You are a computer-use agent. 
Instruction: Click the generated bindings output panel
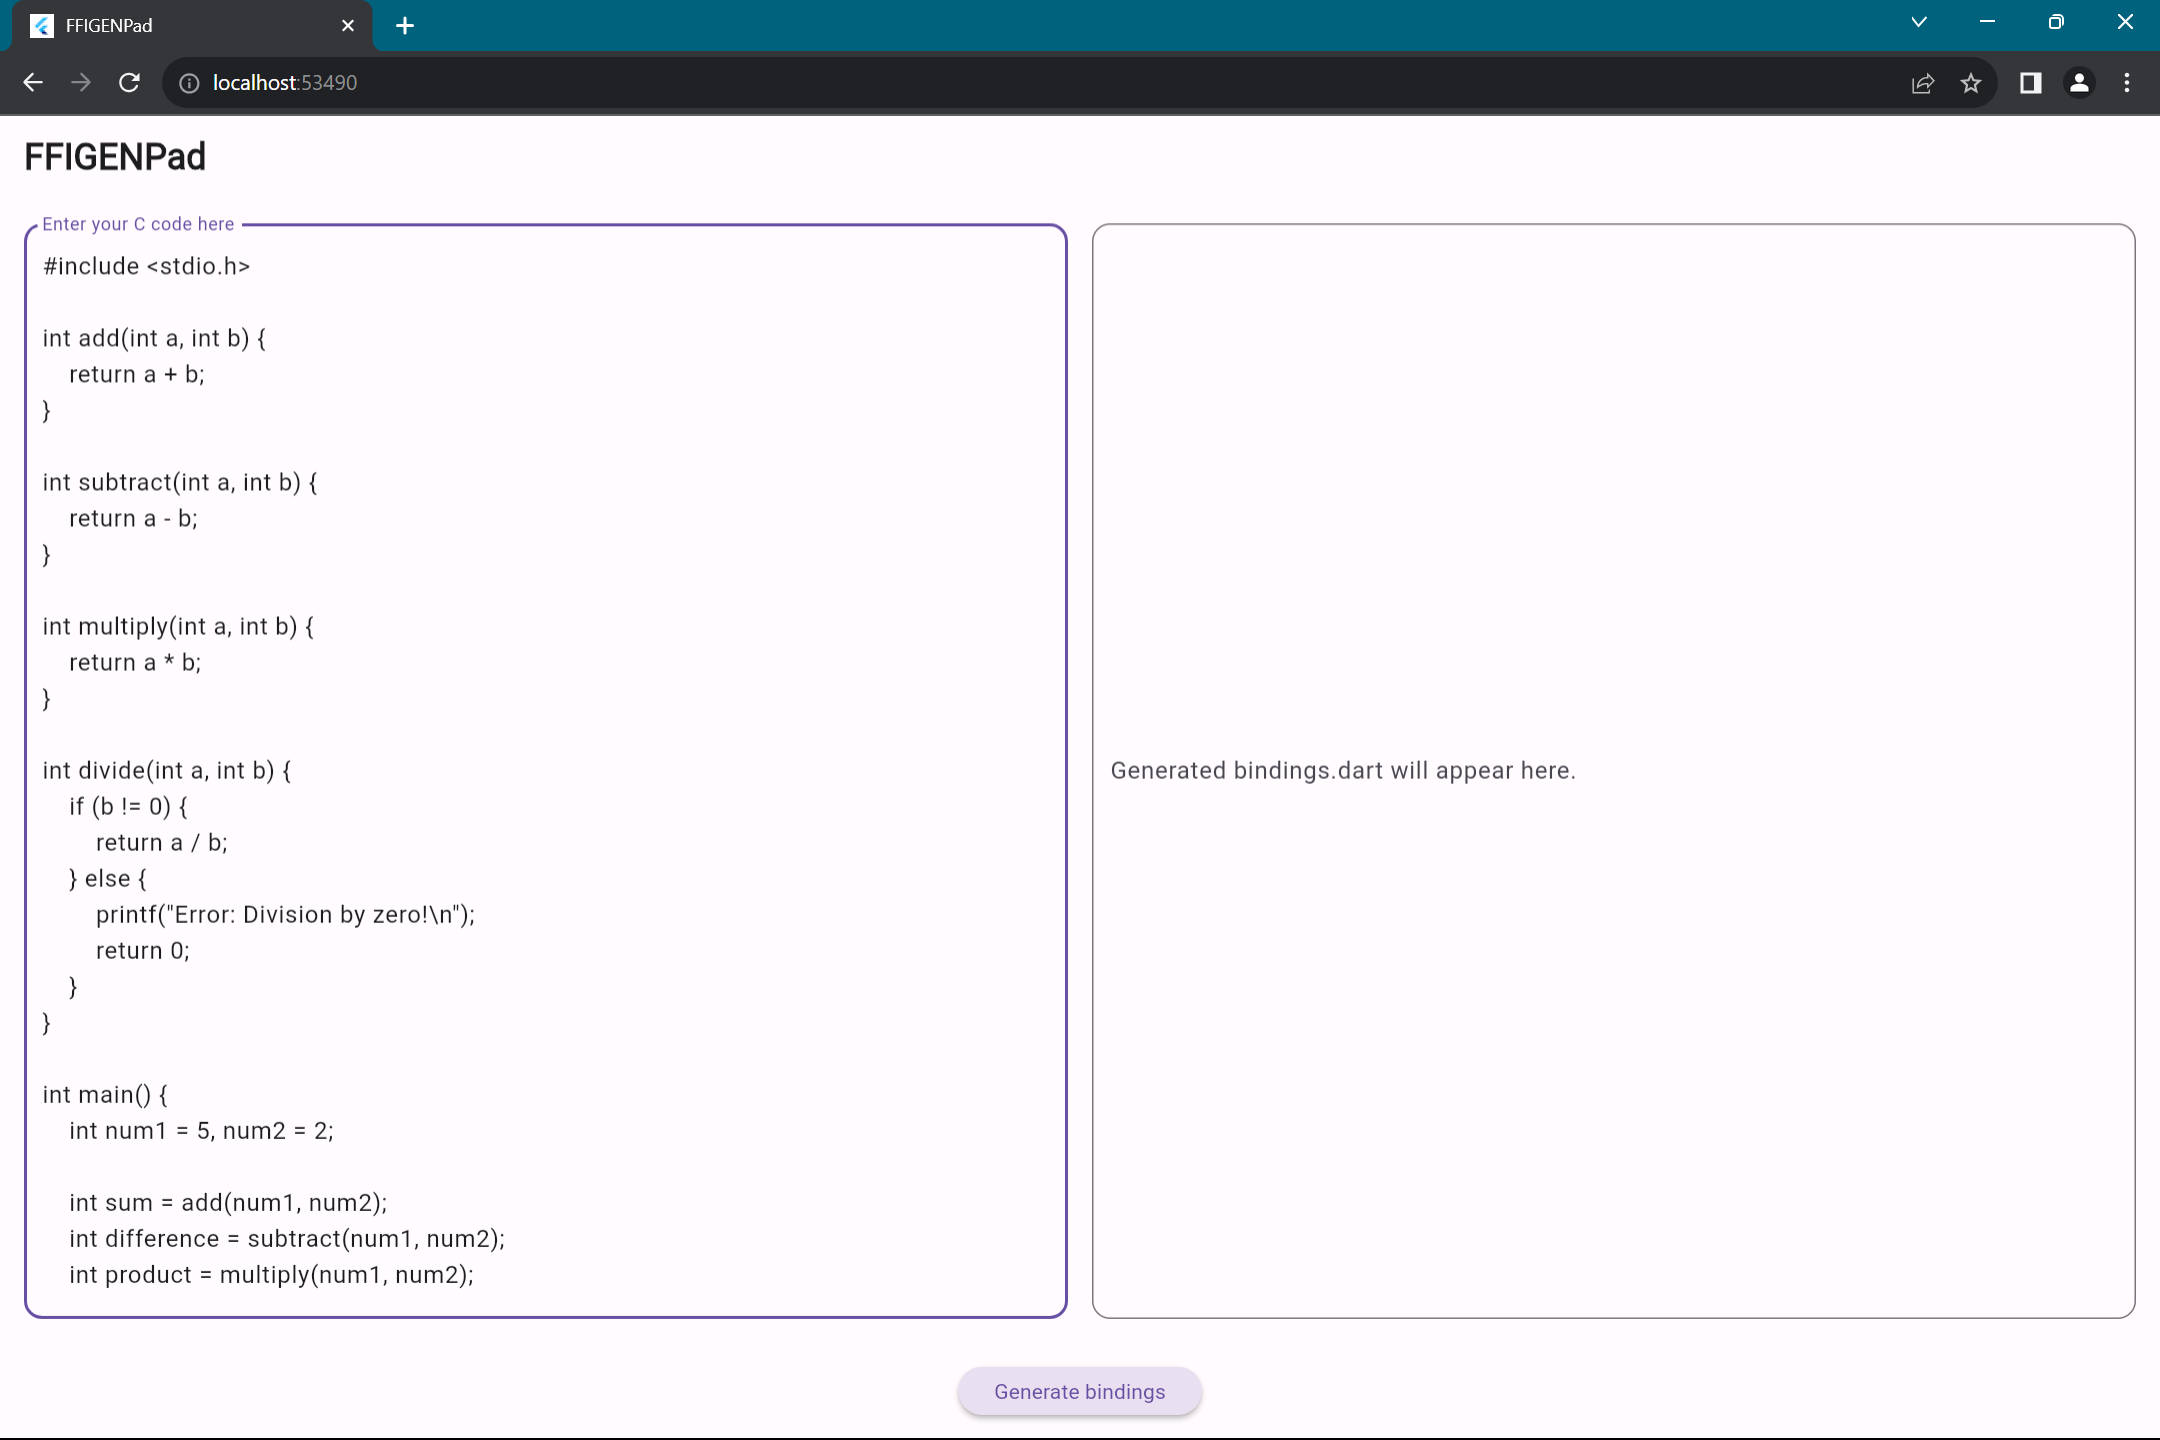(x=1612, y=500)
